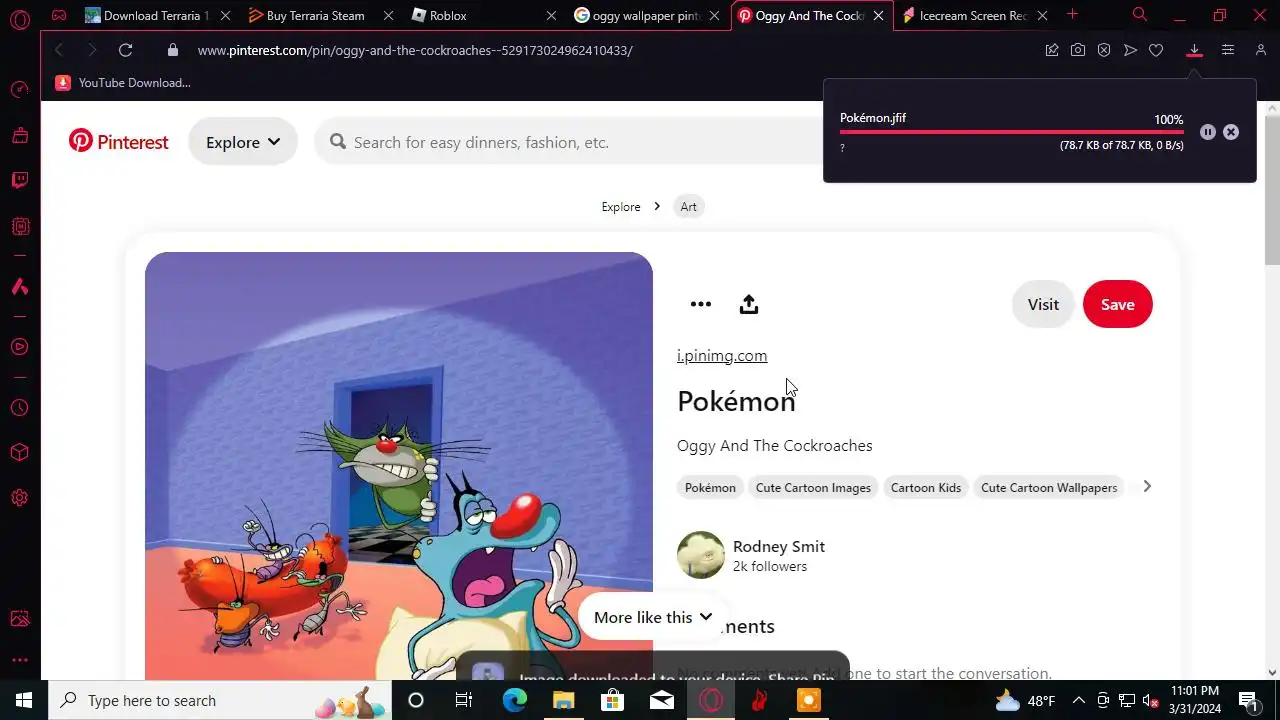Screen dimensions: 1280x720
Task: Reload the page
Action: (x=125, y=50)
